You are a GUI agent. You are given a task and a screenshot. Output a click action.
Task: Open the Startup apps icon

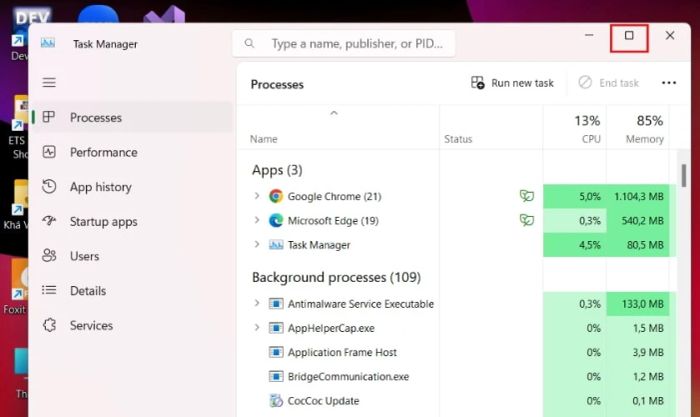(x=49, y=222)
